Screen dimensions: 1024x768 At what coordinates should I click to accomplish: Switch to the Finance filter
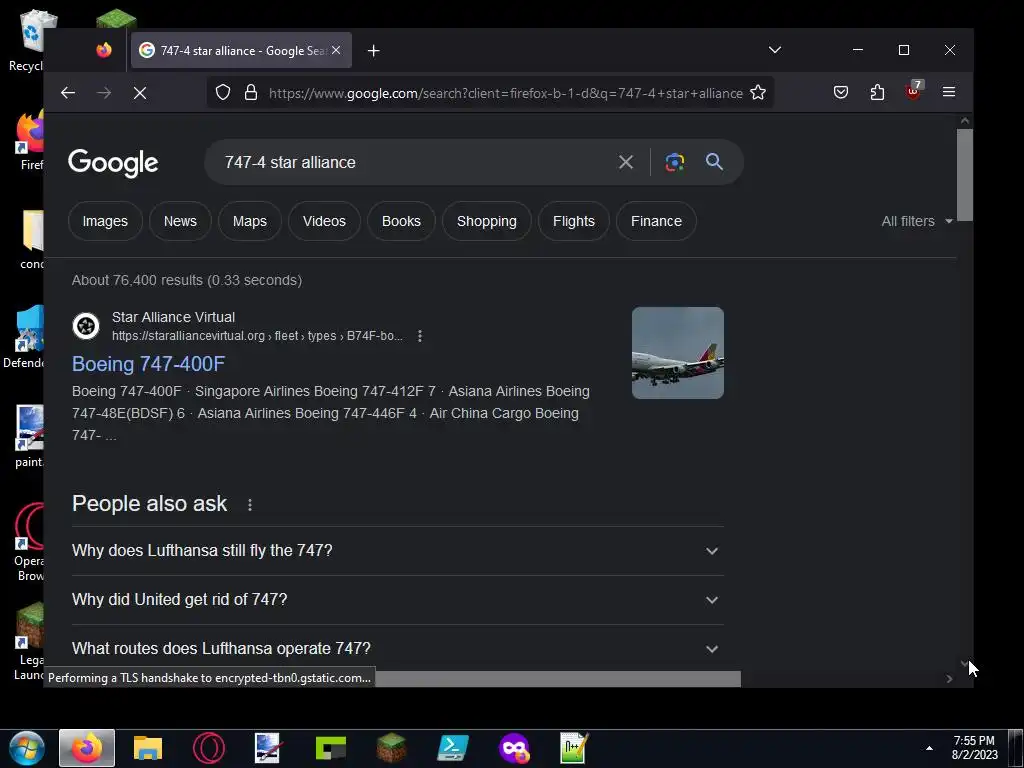[x=656, y=221]
